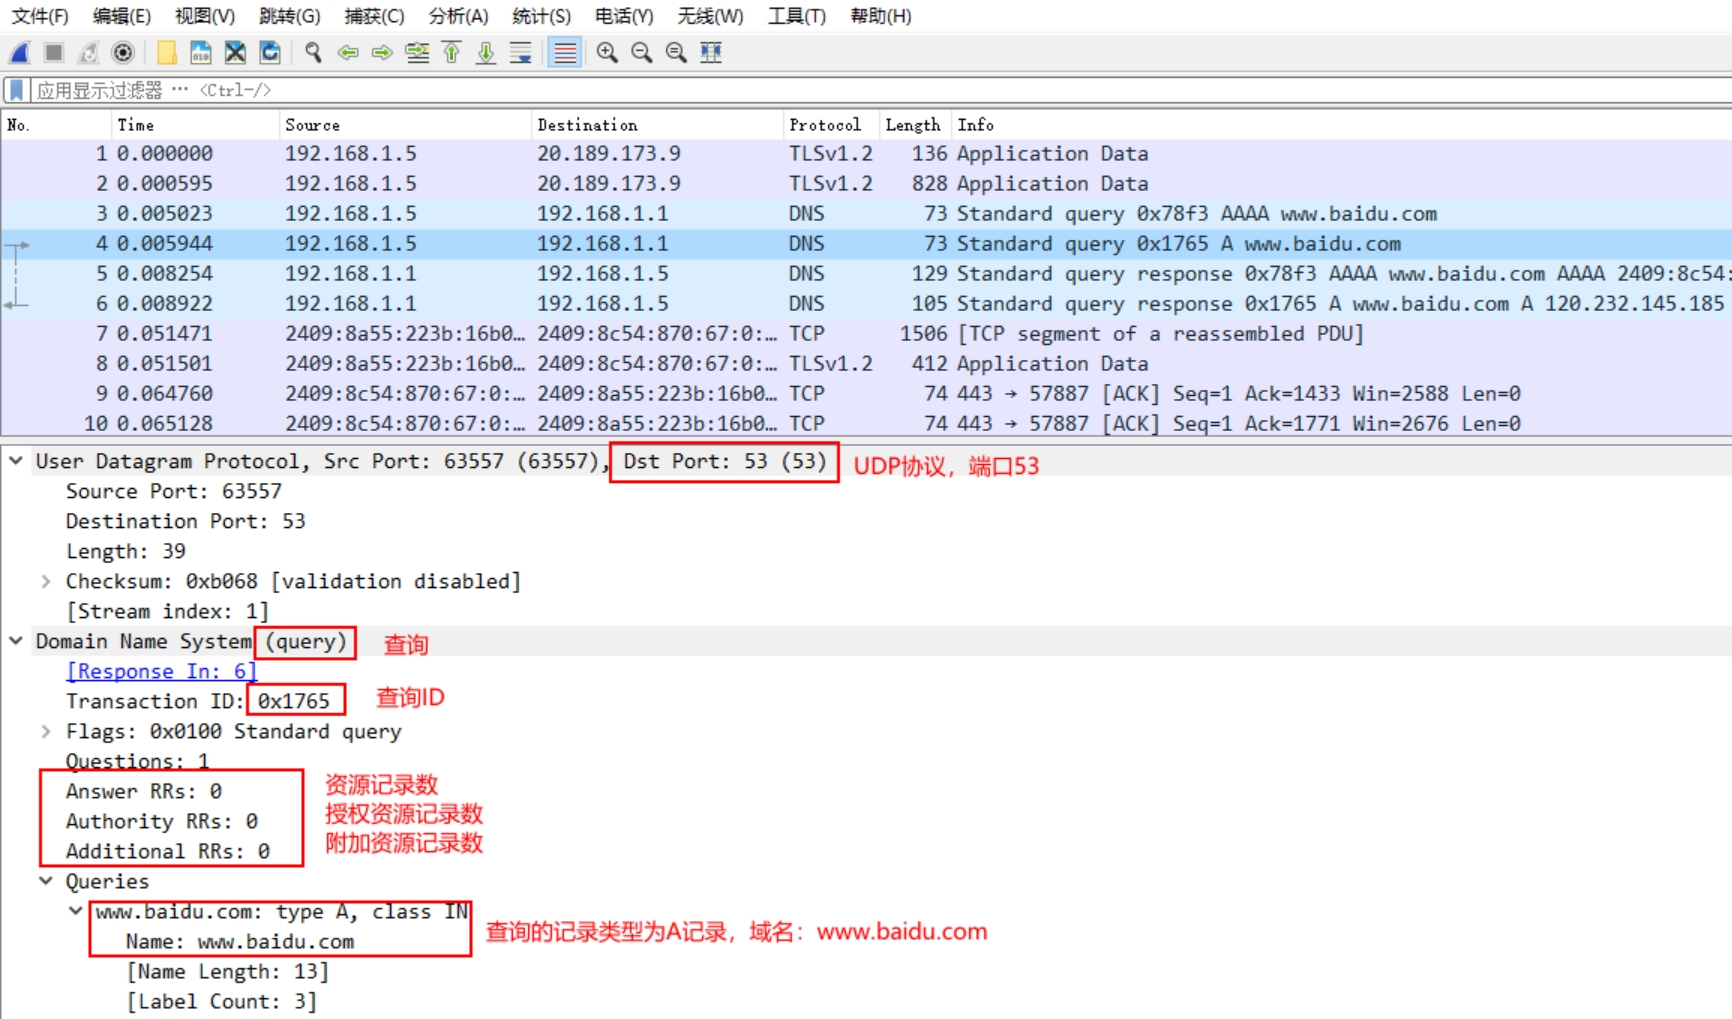Select the Destination Port: 53 field
This screenshot has width=1732, height=1019.
[x=186, y=521]
